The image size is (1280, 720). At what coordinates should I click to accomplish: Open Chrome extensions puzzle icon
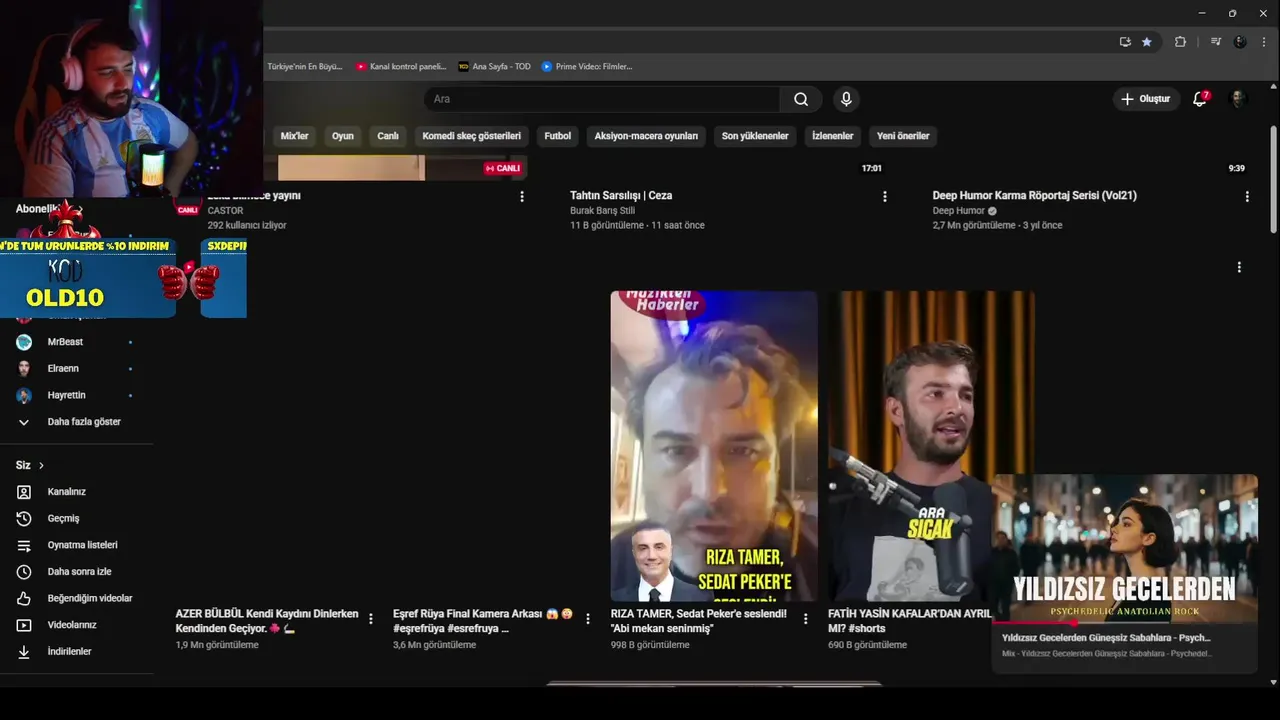coord(1180,42)
